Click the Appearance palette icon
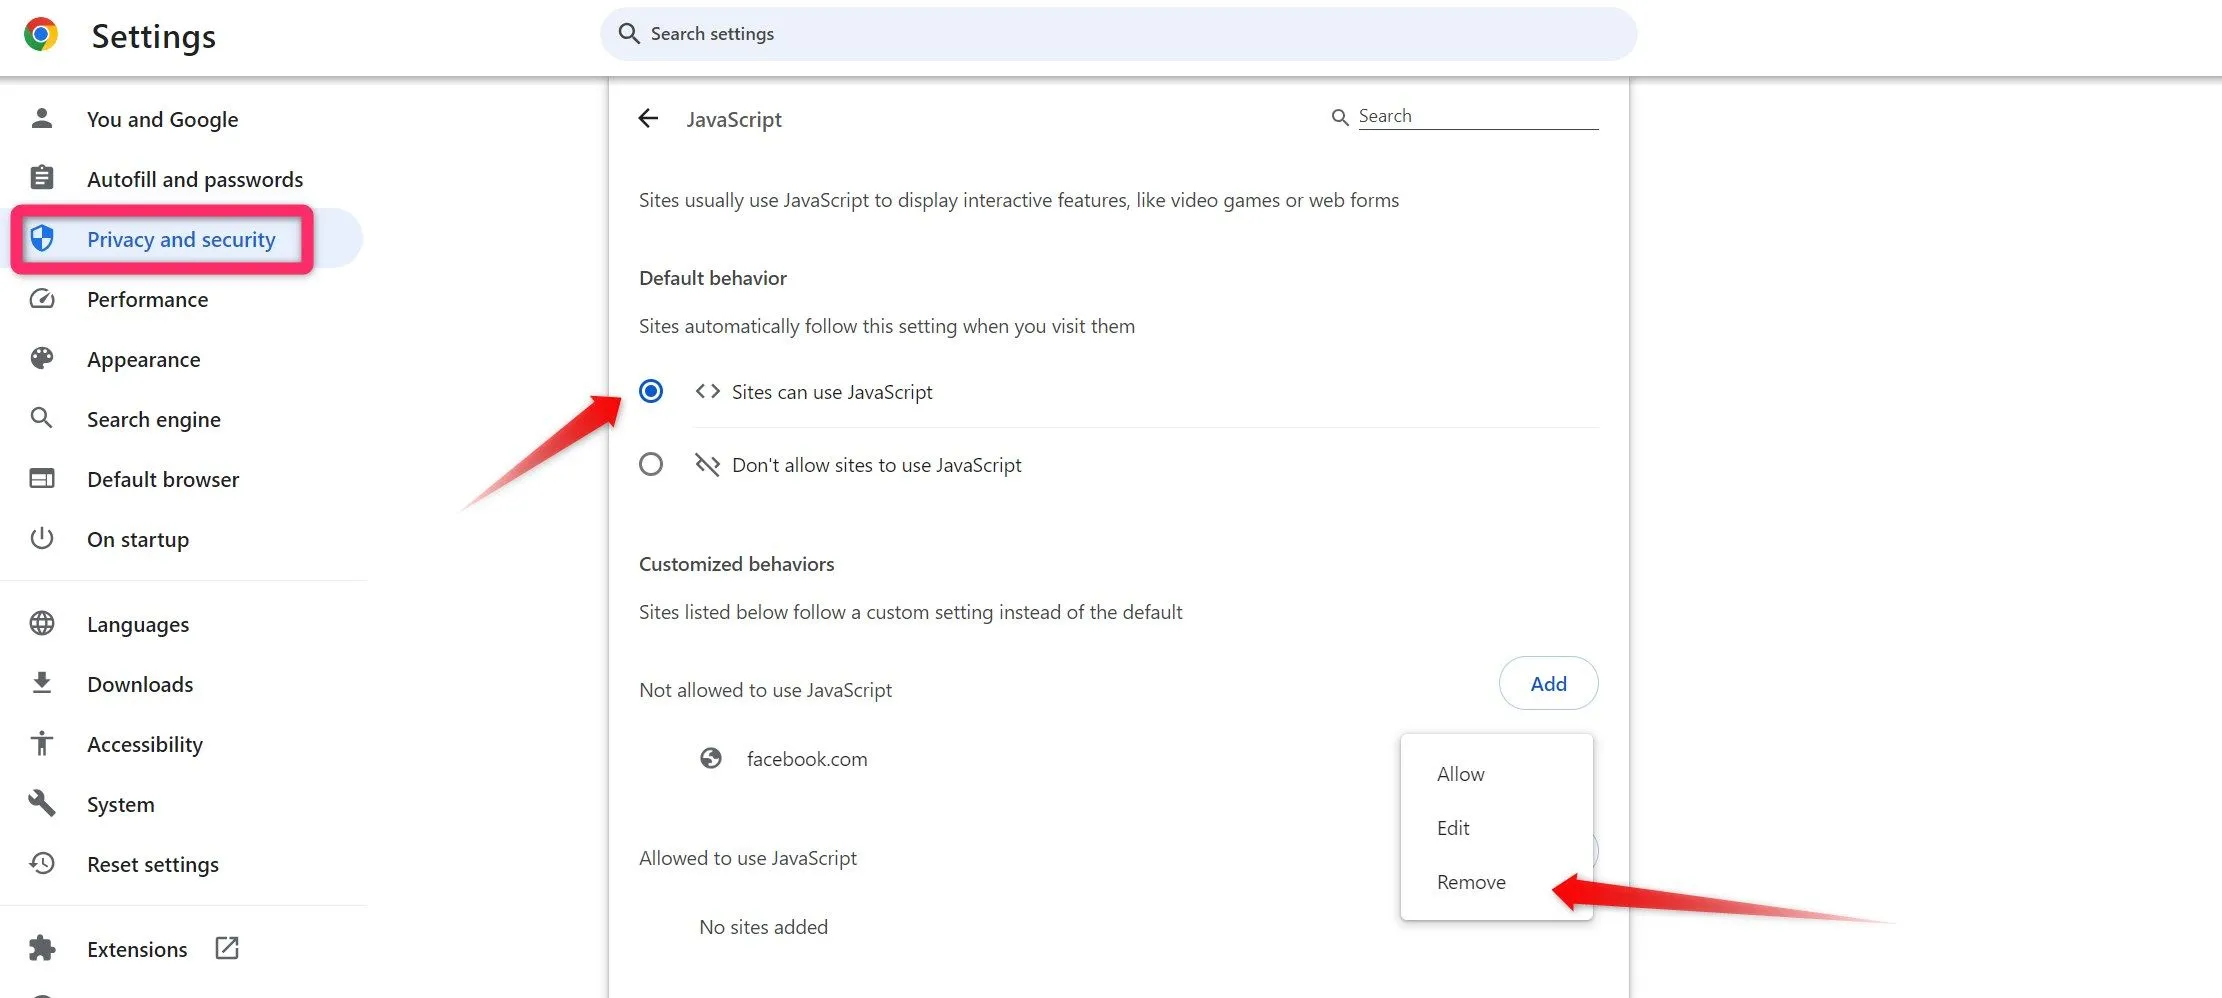The height and width of the screenshot is (998, 2222). [41, 358]
